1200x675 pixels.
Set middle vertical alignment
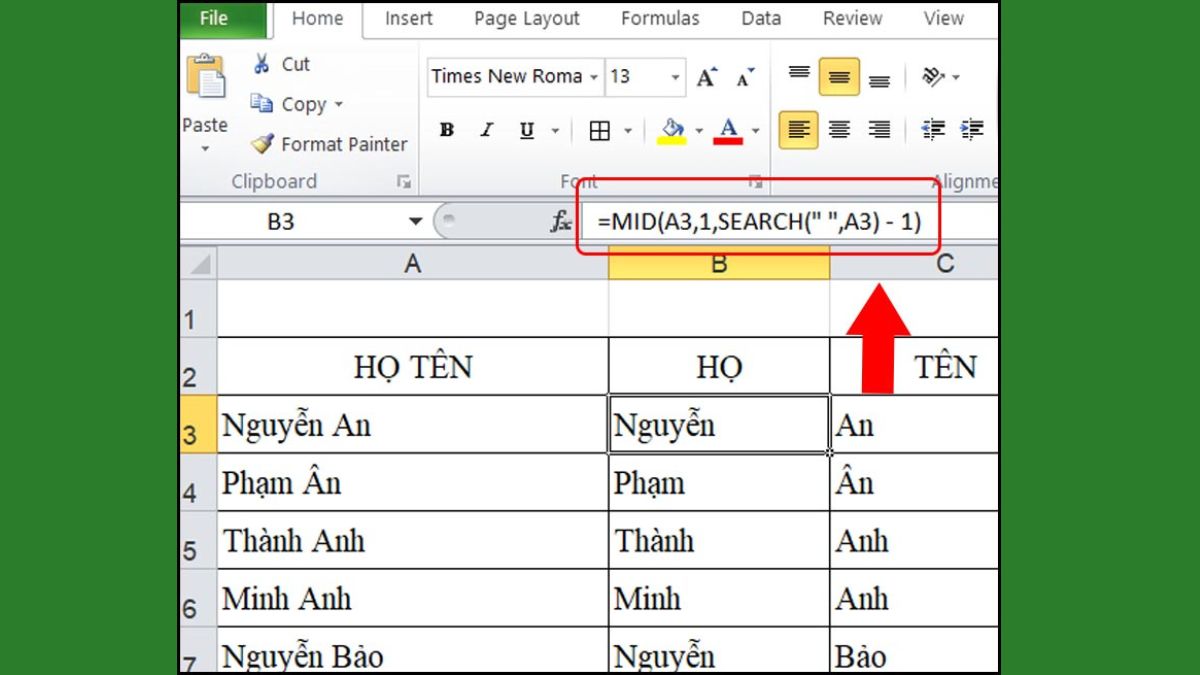click(839, 77)
